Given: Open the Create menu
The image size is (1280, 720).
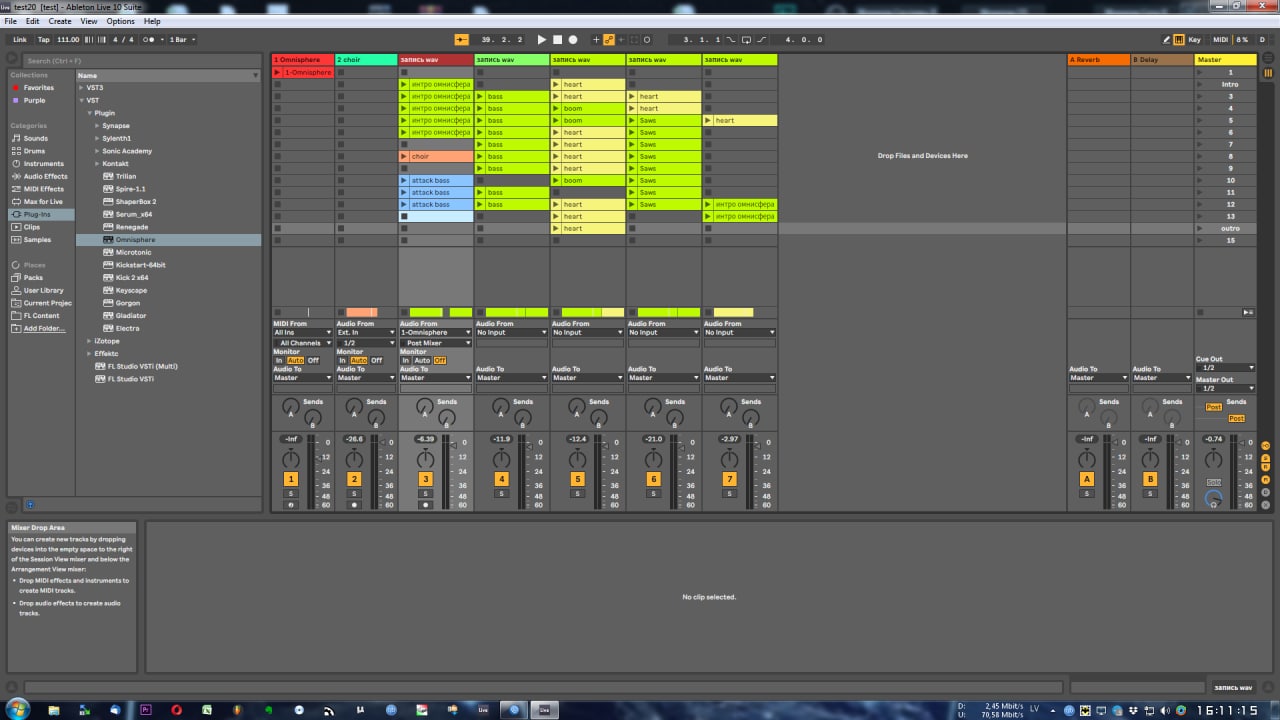Looking at the screenshot, I should point(60,20).
